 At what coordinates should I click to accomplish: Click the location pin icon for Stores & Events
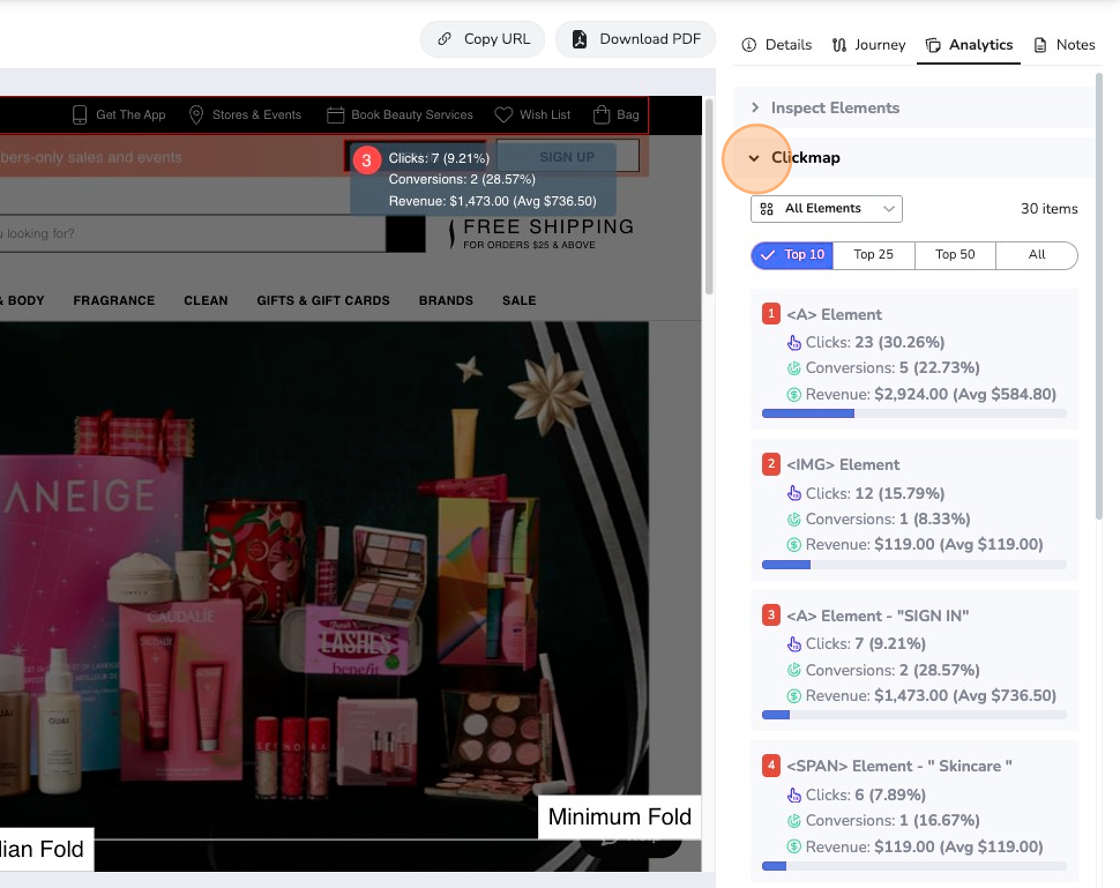coord(196,115)
